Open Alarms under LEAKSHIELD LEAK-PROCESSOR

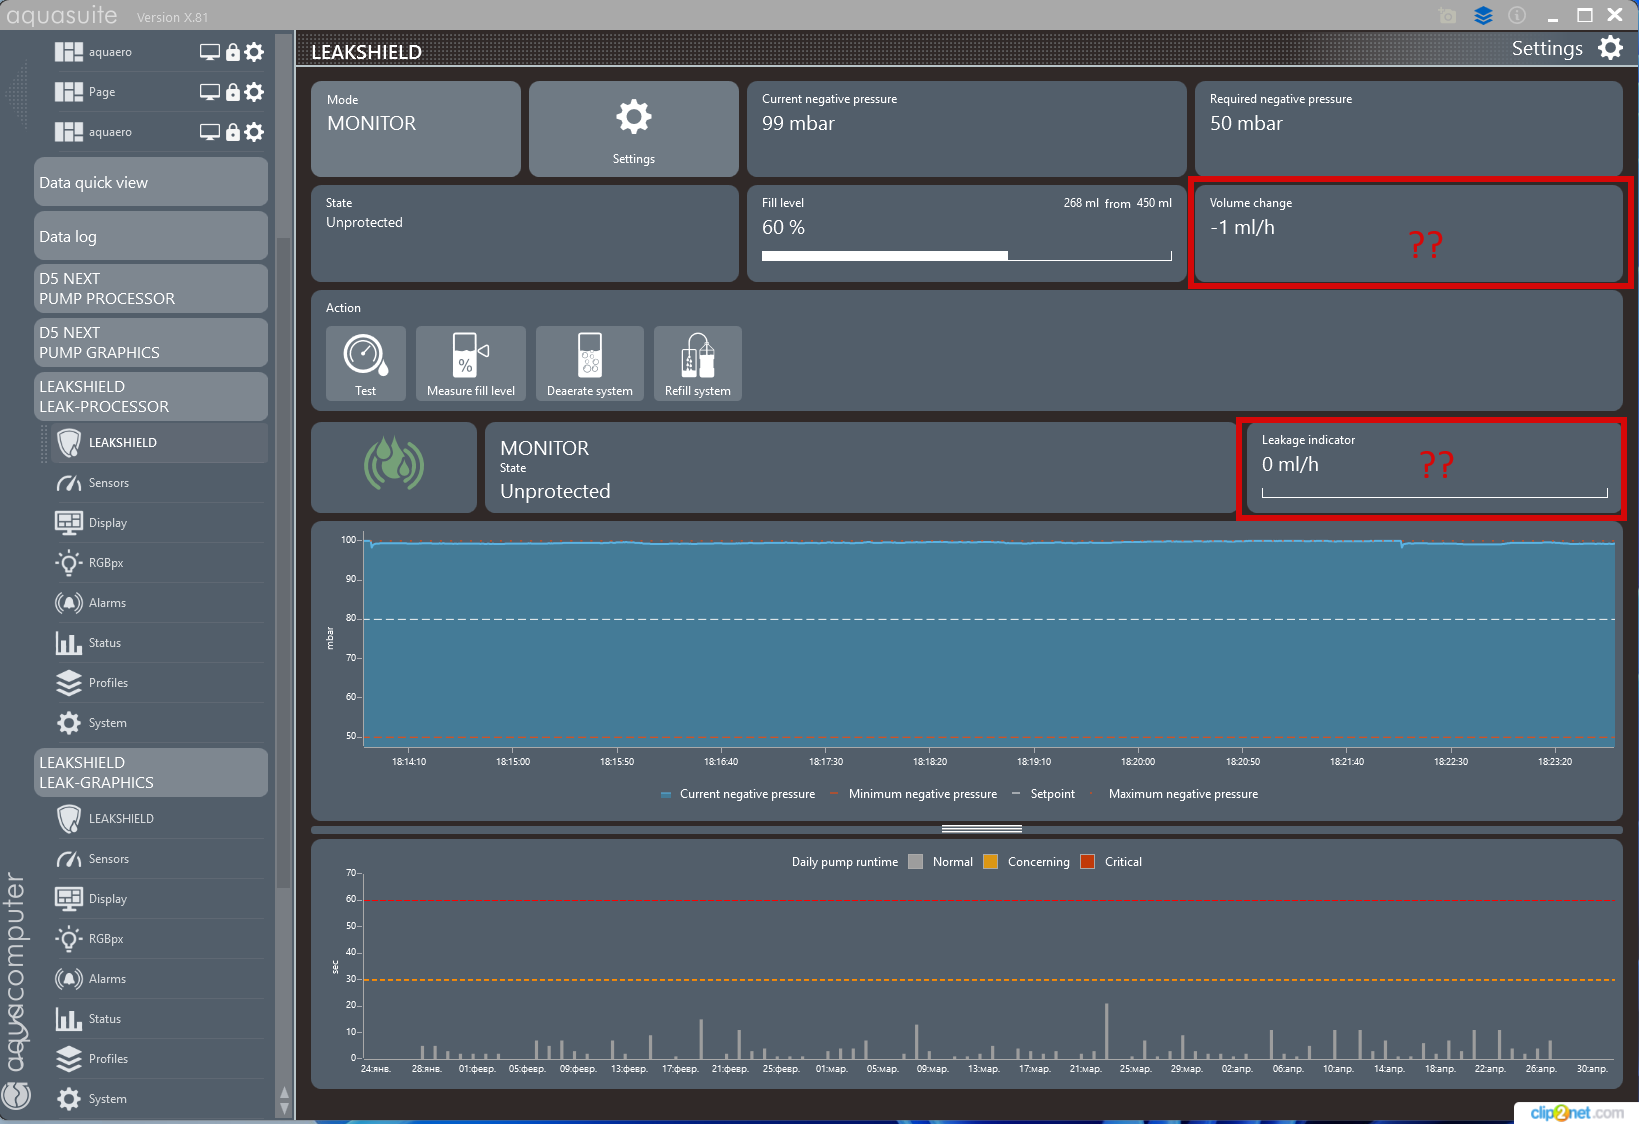click(x=107, y=603)
